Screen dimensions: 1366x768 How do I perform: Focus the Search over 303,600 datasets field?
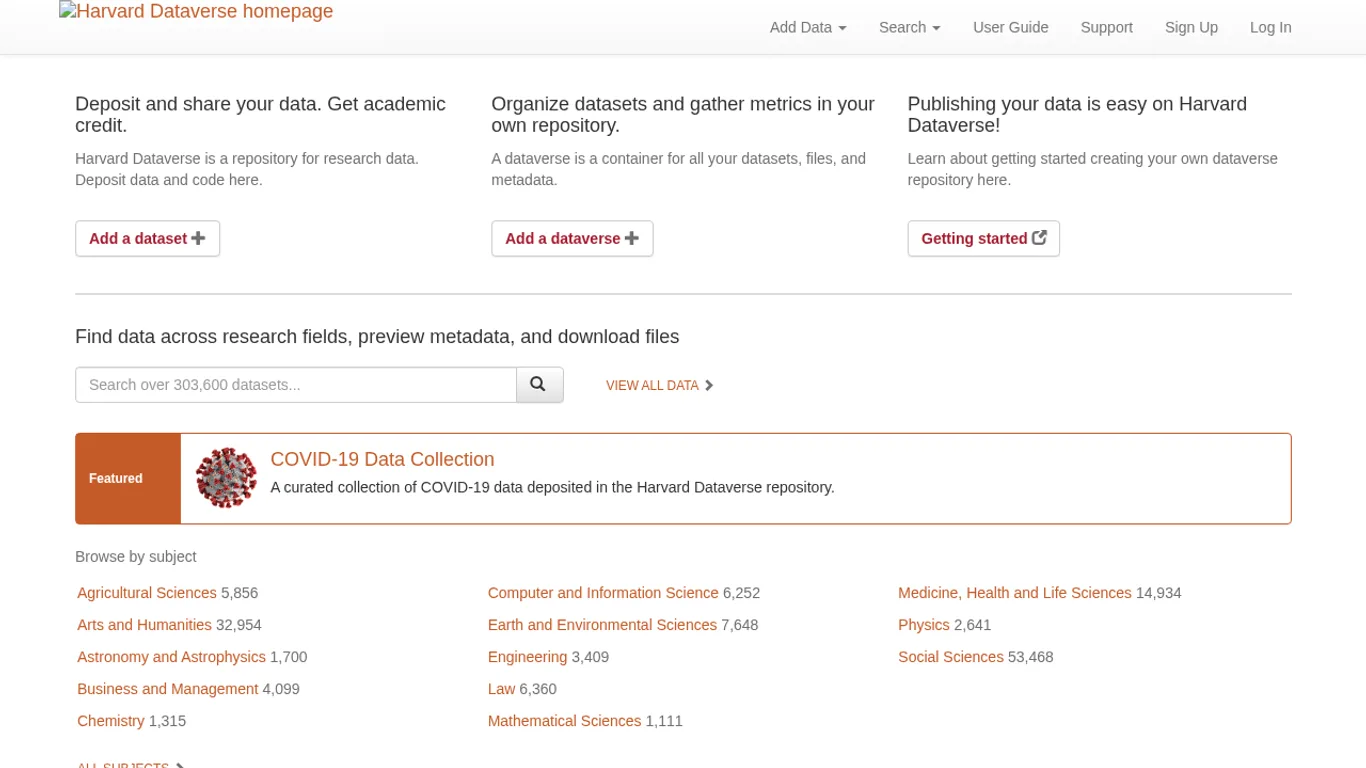tap(296, 385)
